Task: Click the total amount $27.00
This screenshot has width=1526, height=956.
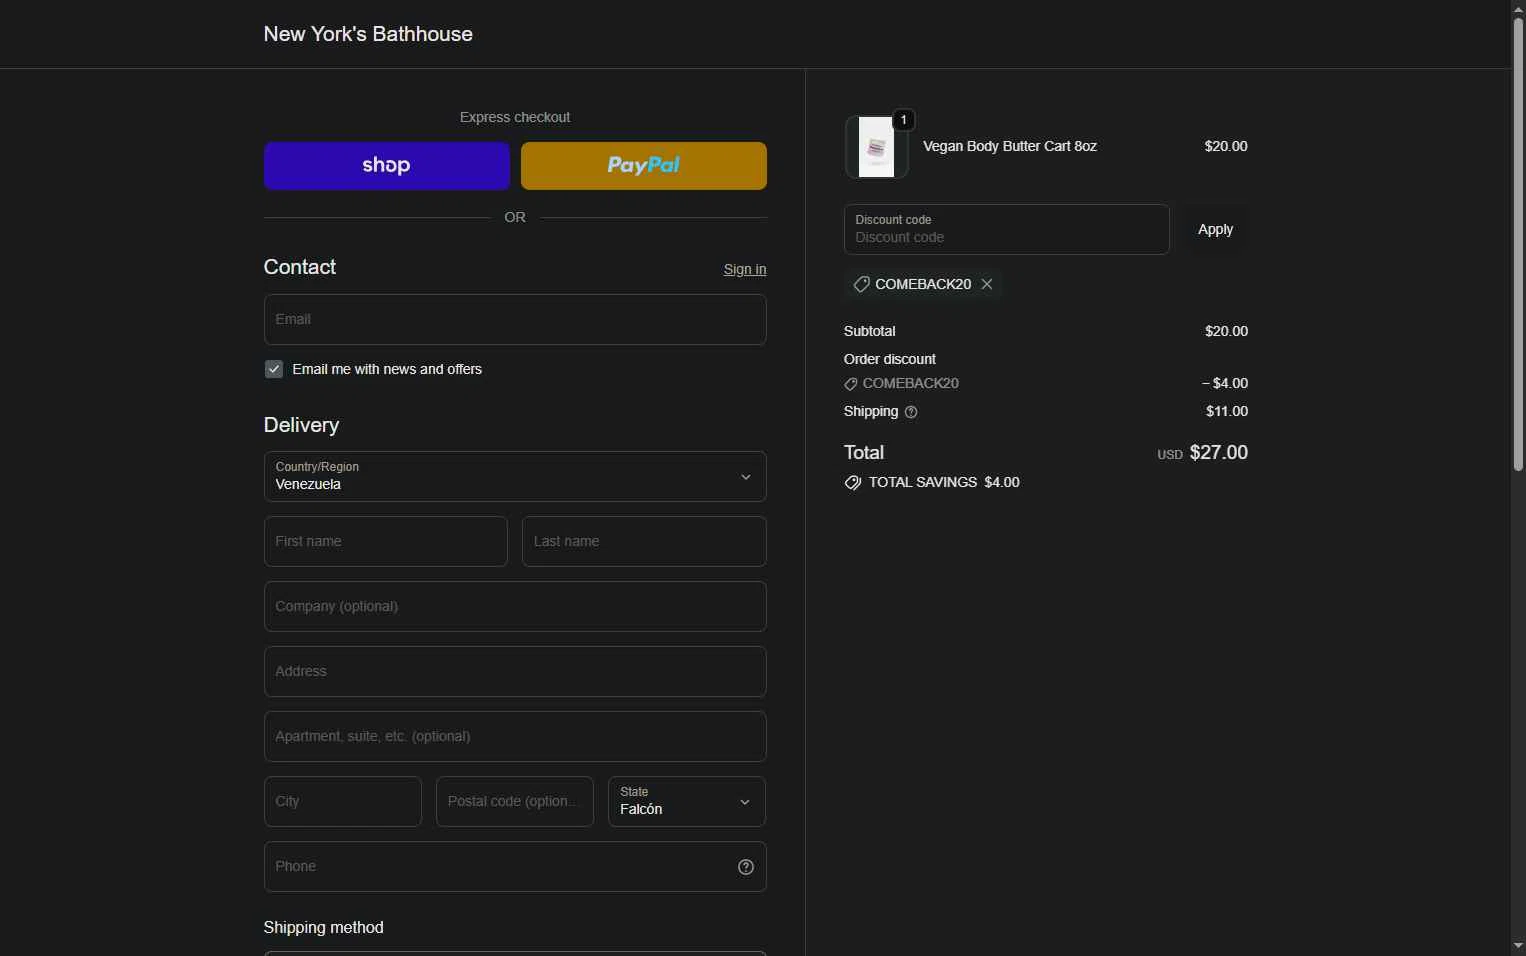Action: pos(1219,453)
